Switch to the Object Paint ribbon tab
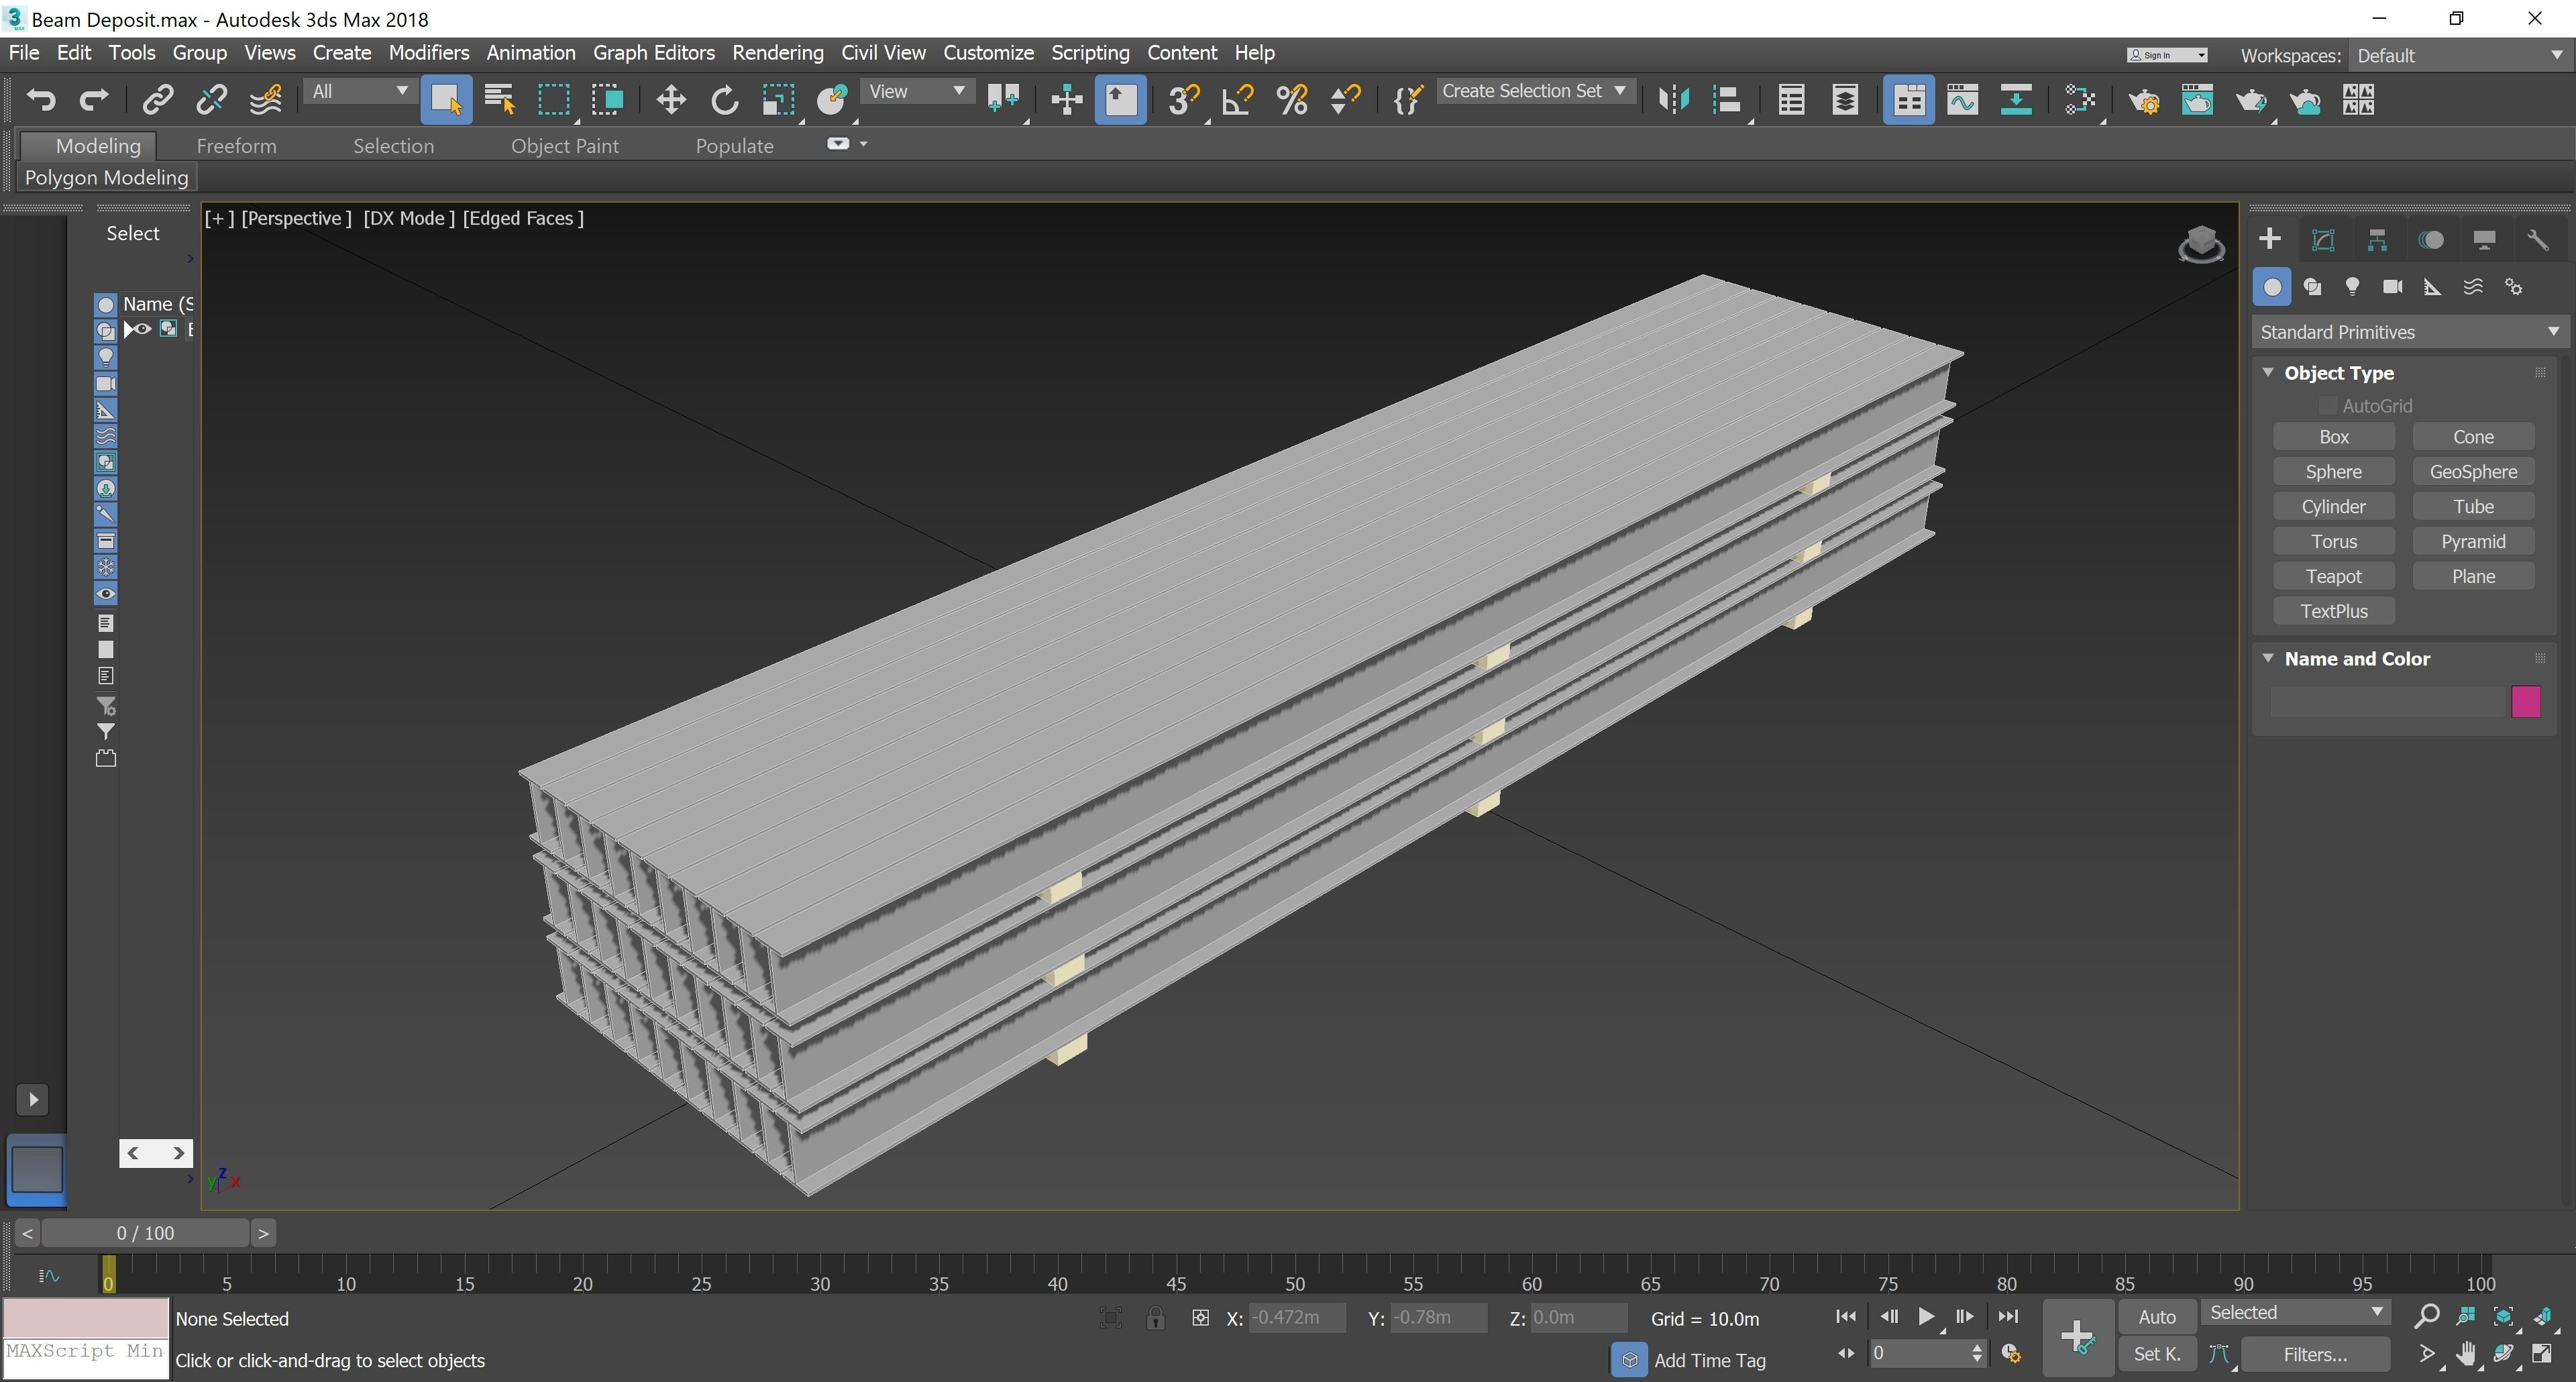This screenshot has width=2576, height=1382. pyautogui.click(x=564, y=146)
